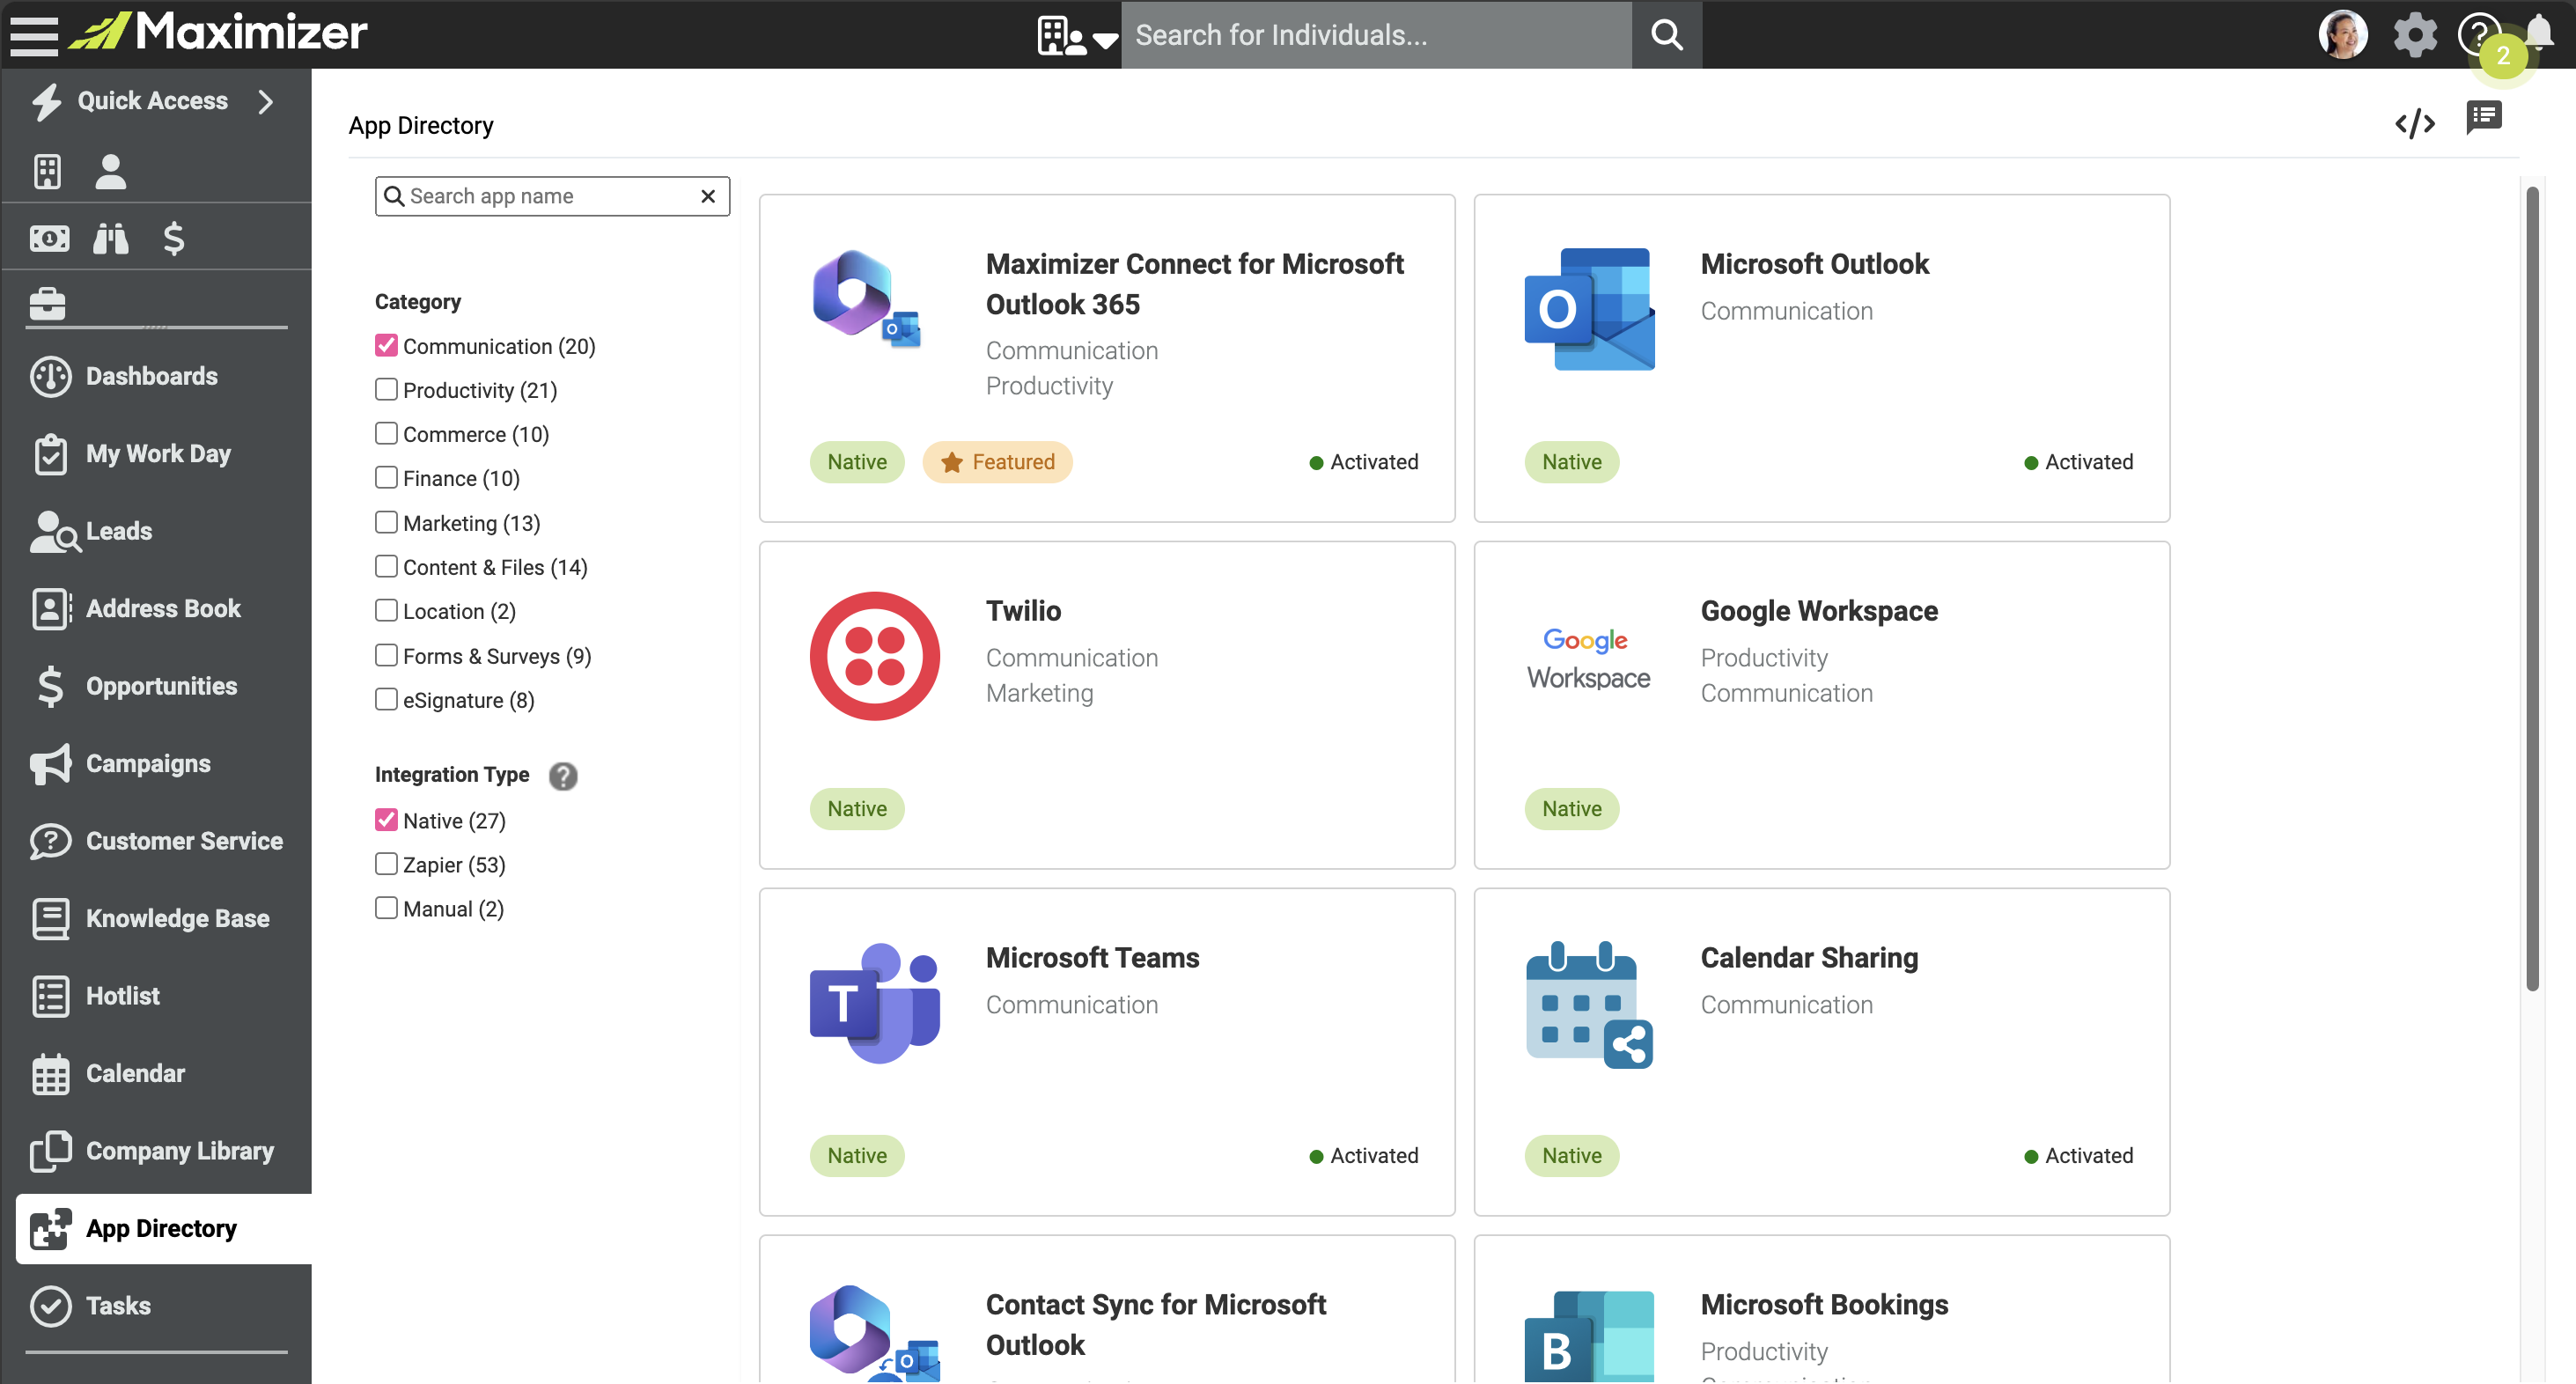
Task: Open the settings gear icon
Action: (x=2414, y=35)
